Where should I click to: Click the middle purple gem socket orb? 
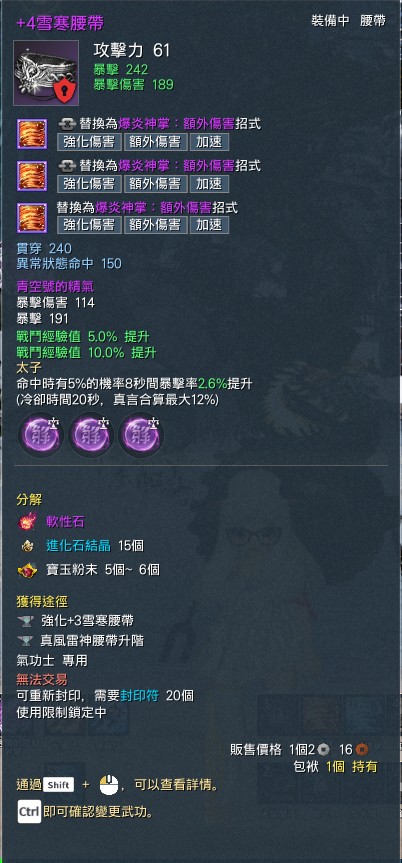click(x=90, y=435)
